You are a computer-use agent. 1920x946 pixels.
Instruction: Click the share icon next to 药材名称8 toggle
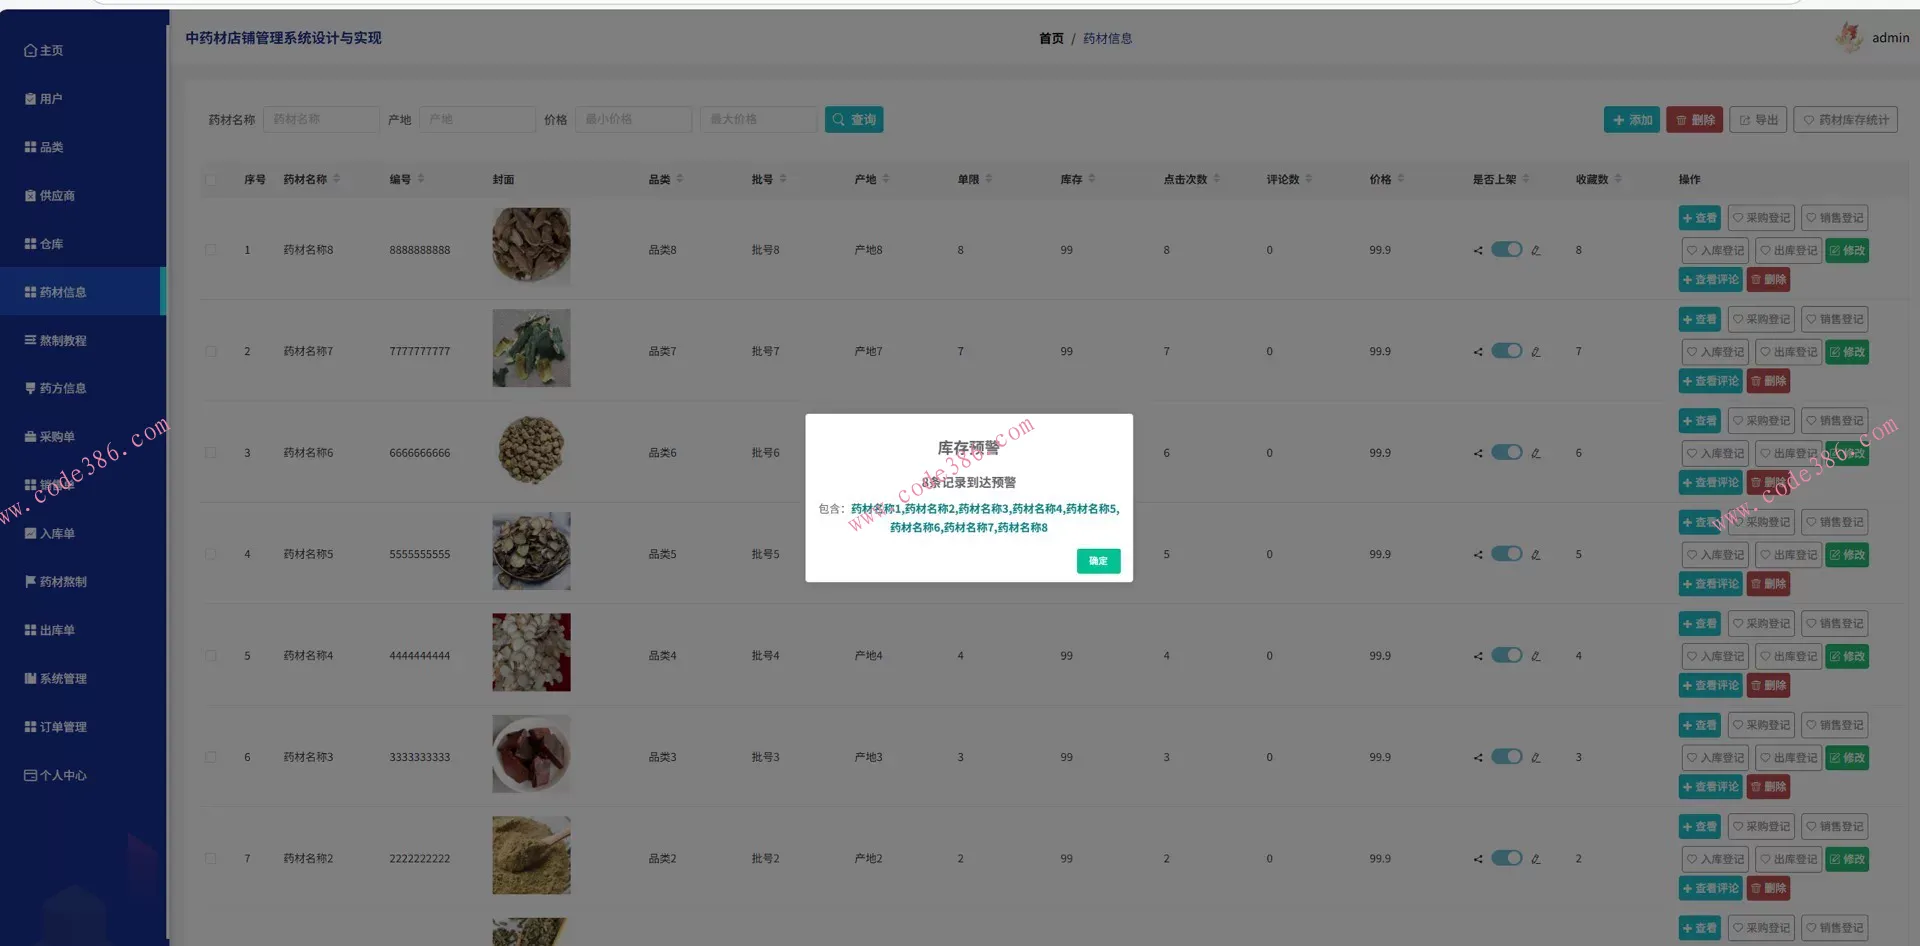coord(1477,250)
